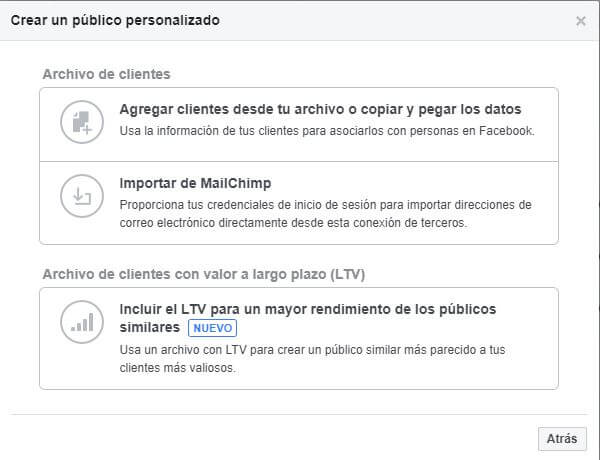Click the "Crear un público personalizado" dialog title

point(116,20)
